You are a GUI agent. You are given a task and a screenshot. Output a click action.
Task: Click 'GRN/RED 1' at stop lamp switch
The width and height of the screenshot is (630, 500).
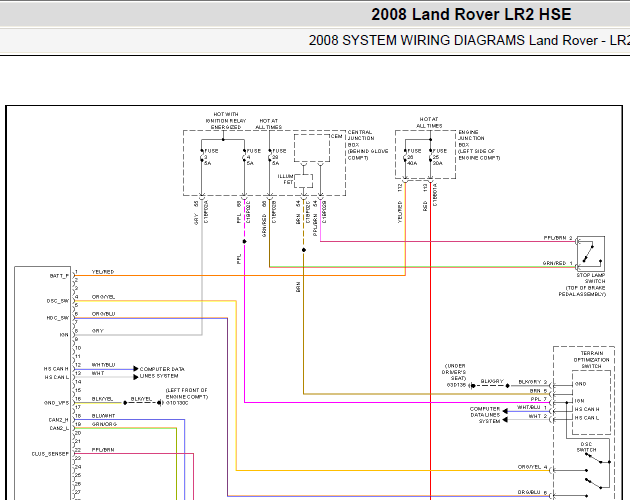(557, 263)
